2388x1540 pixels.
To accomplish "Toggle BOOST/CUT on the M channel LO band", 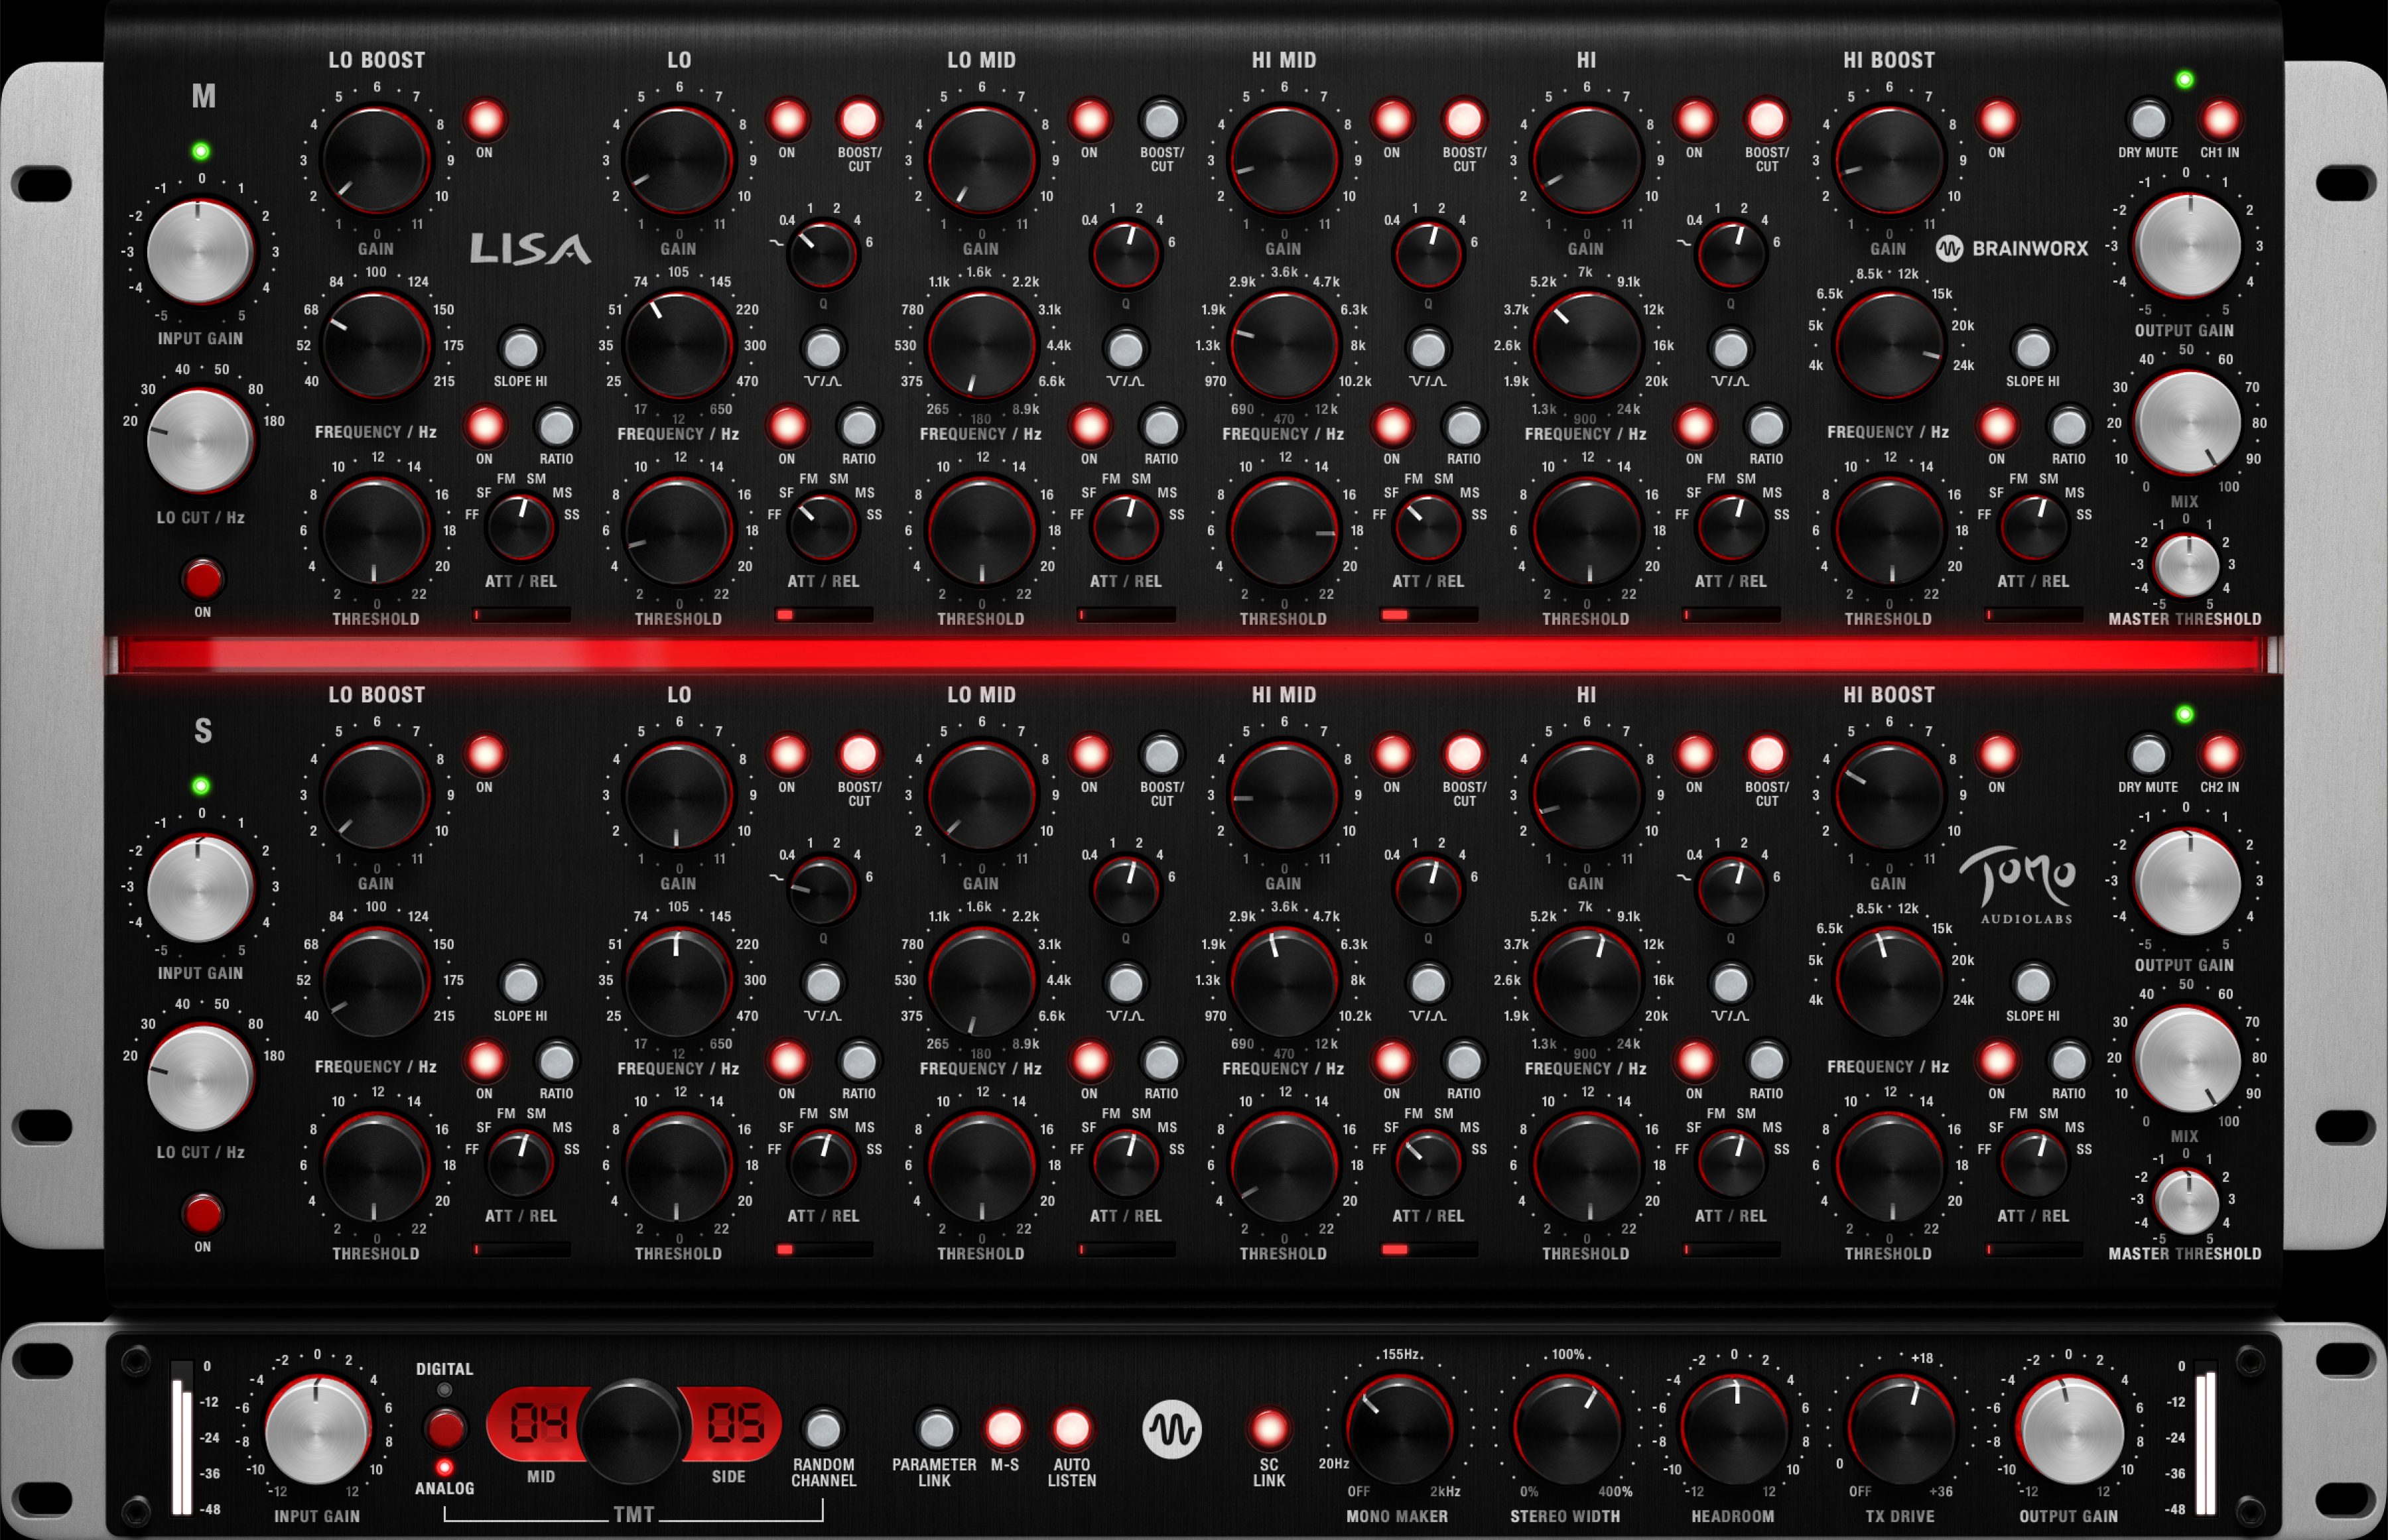I will [x=860, y=122].
